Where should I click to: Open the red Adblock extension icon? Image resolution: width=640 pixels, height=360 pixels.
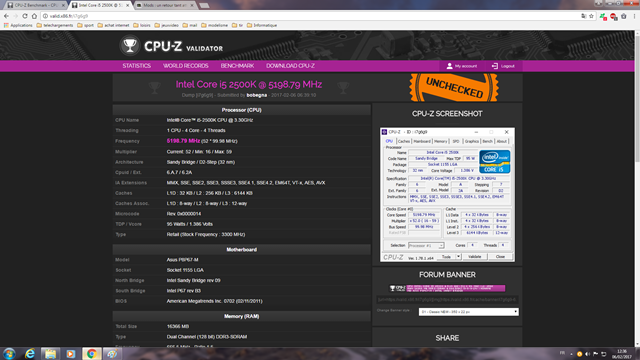(x=613, y=16)
